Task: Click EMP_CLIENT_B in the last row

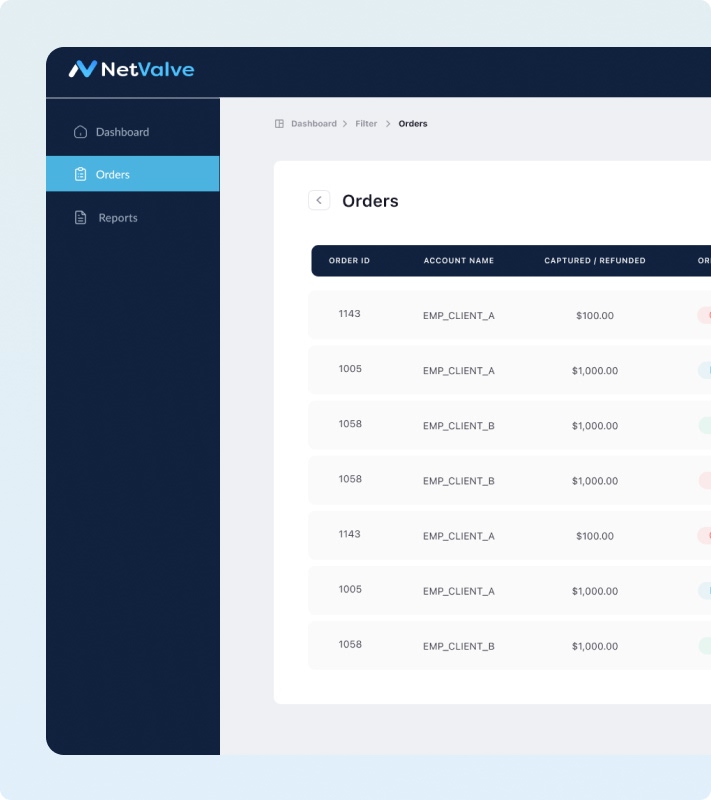Action: pos(459,646)
